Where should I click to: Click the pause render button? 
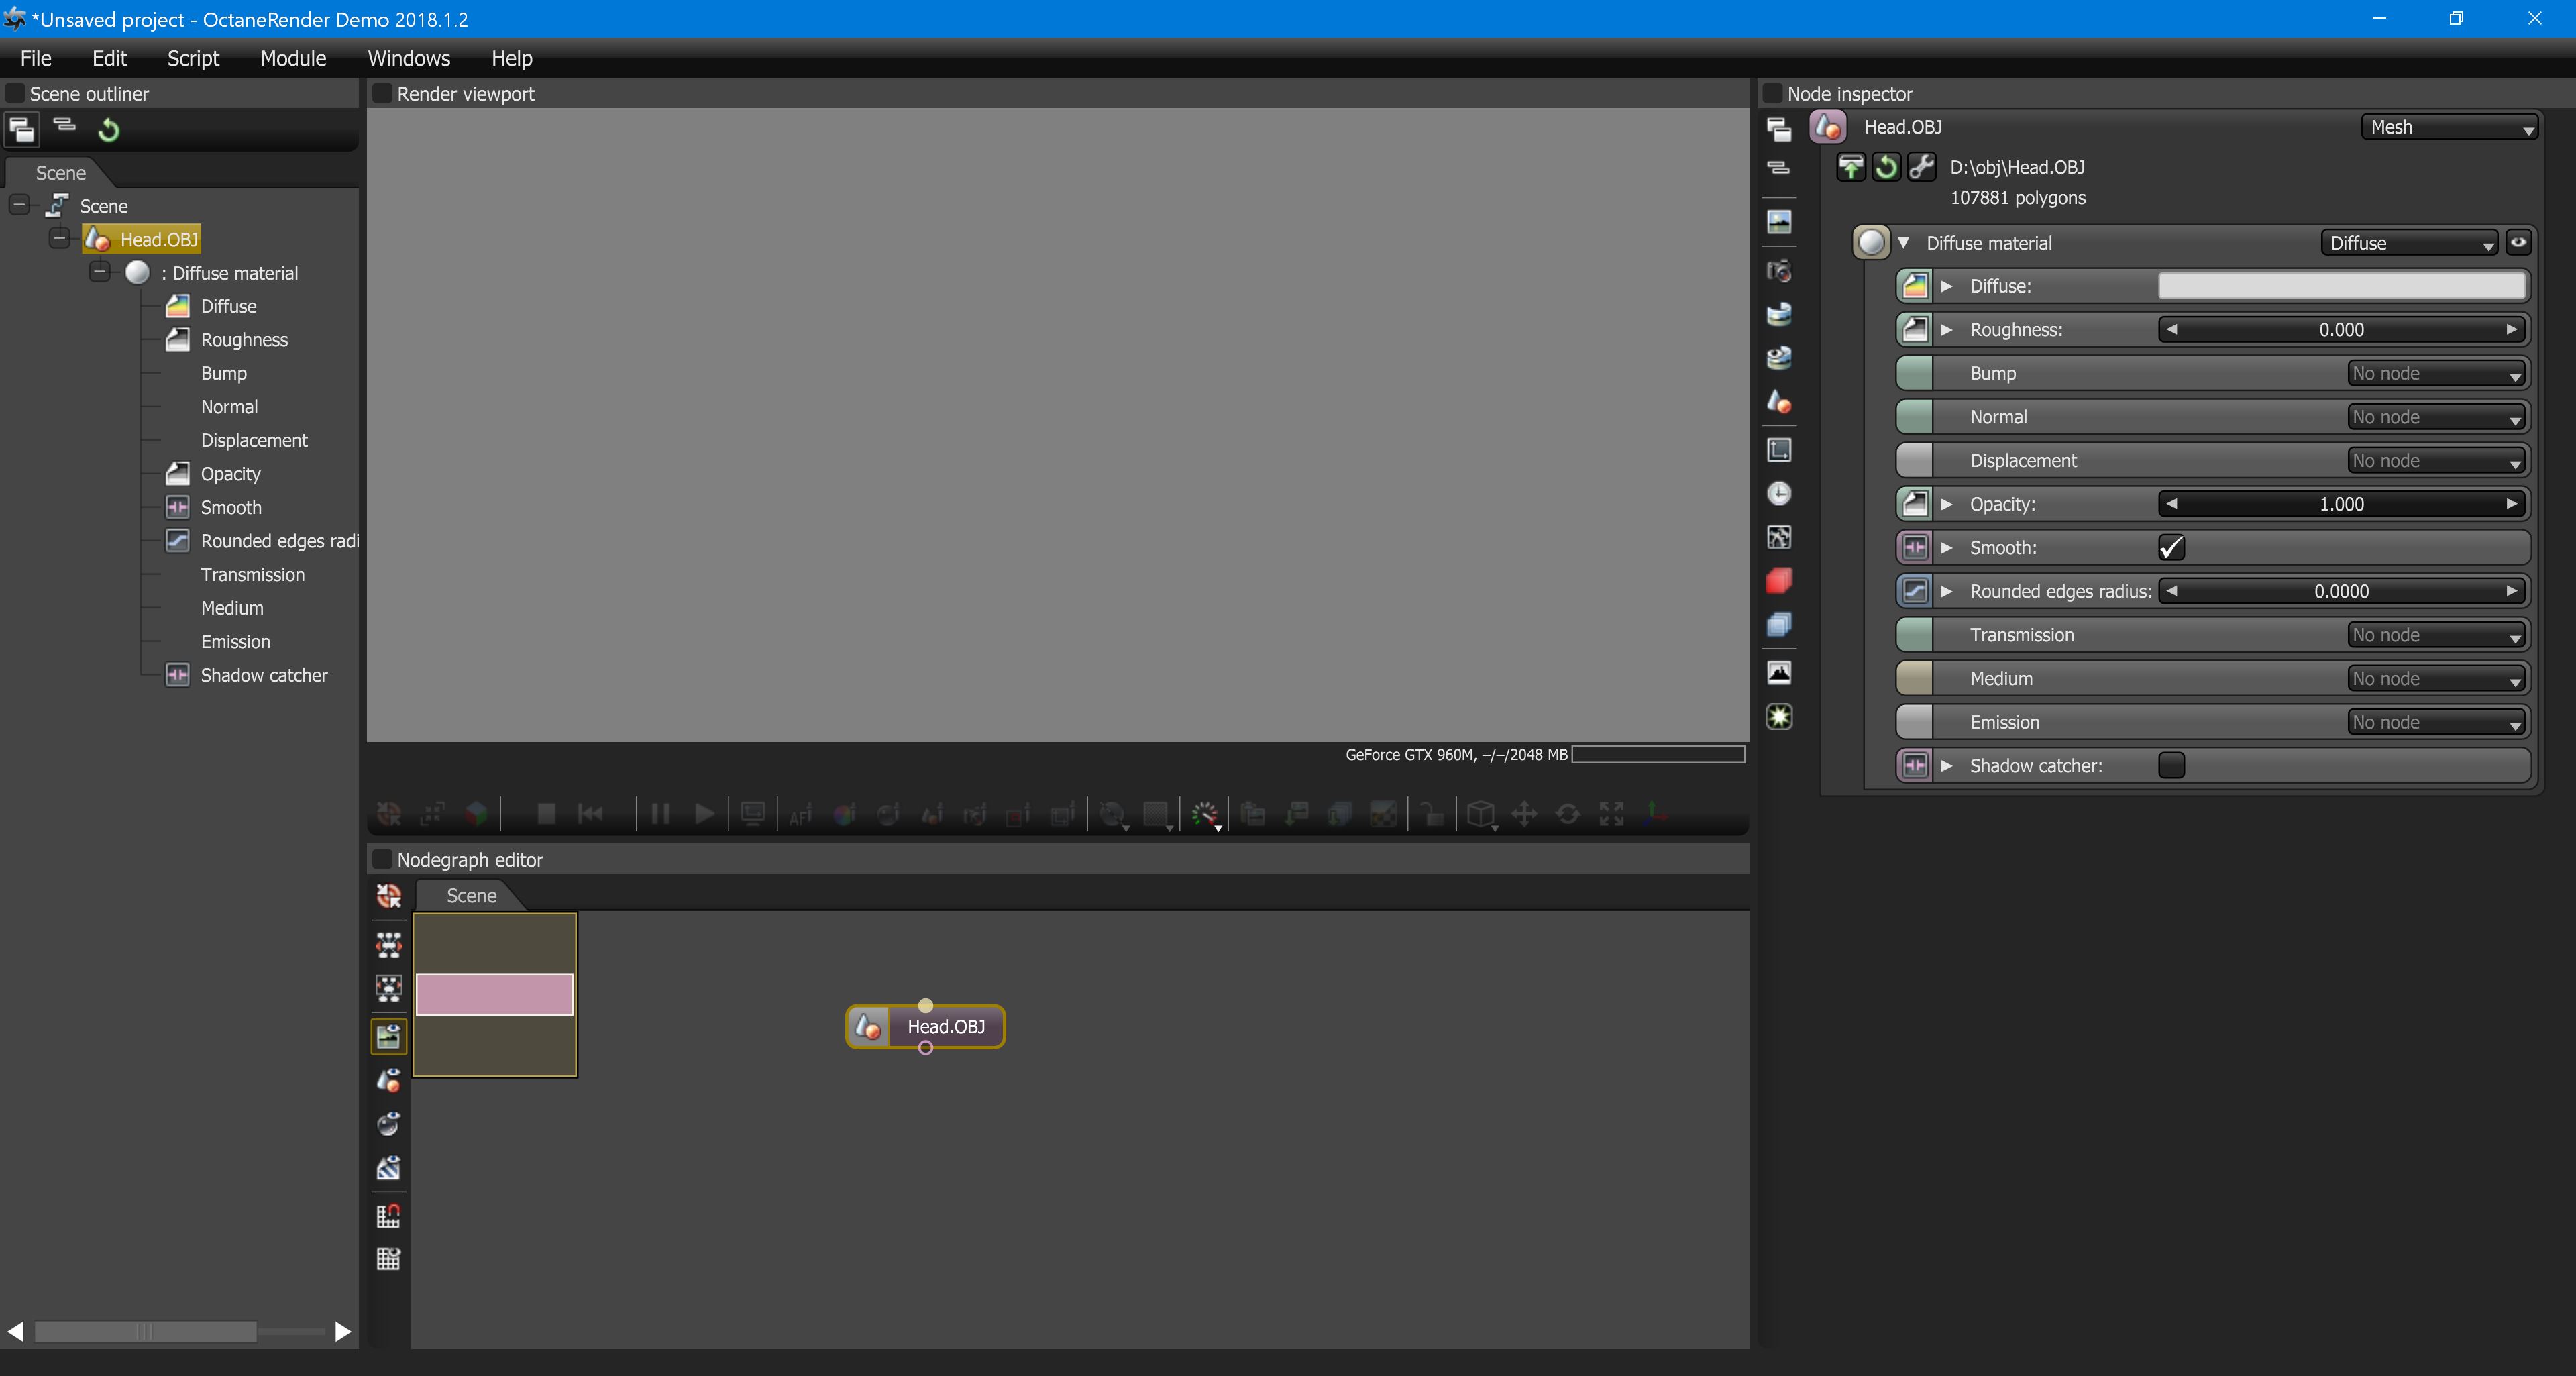tap(660, 814)
